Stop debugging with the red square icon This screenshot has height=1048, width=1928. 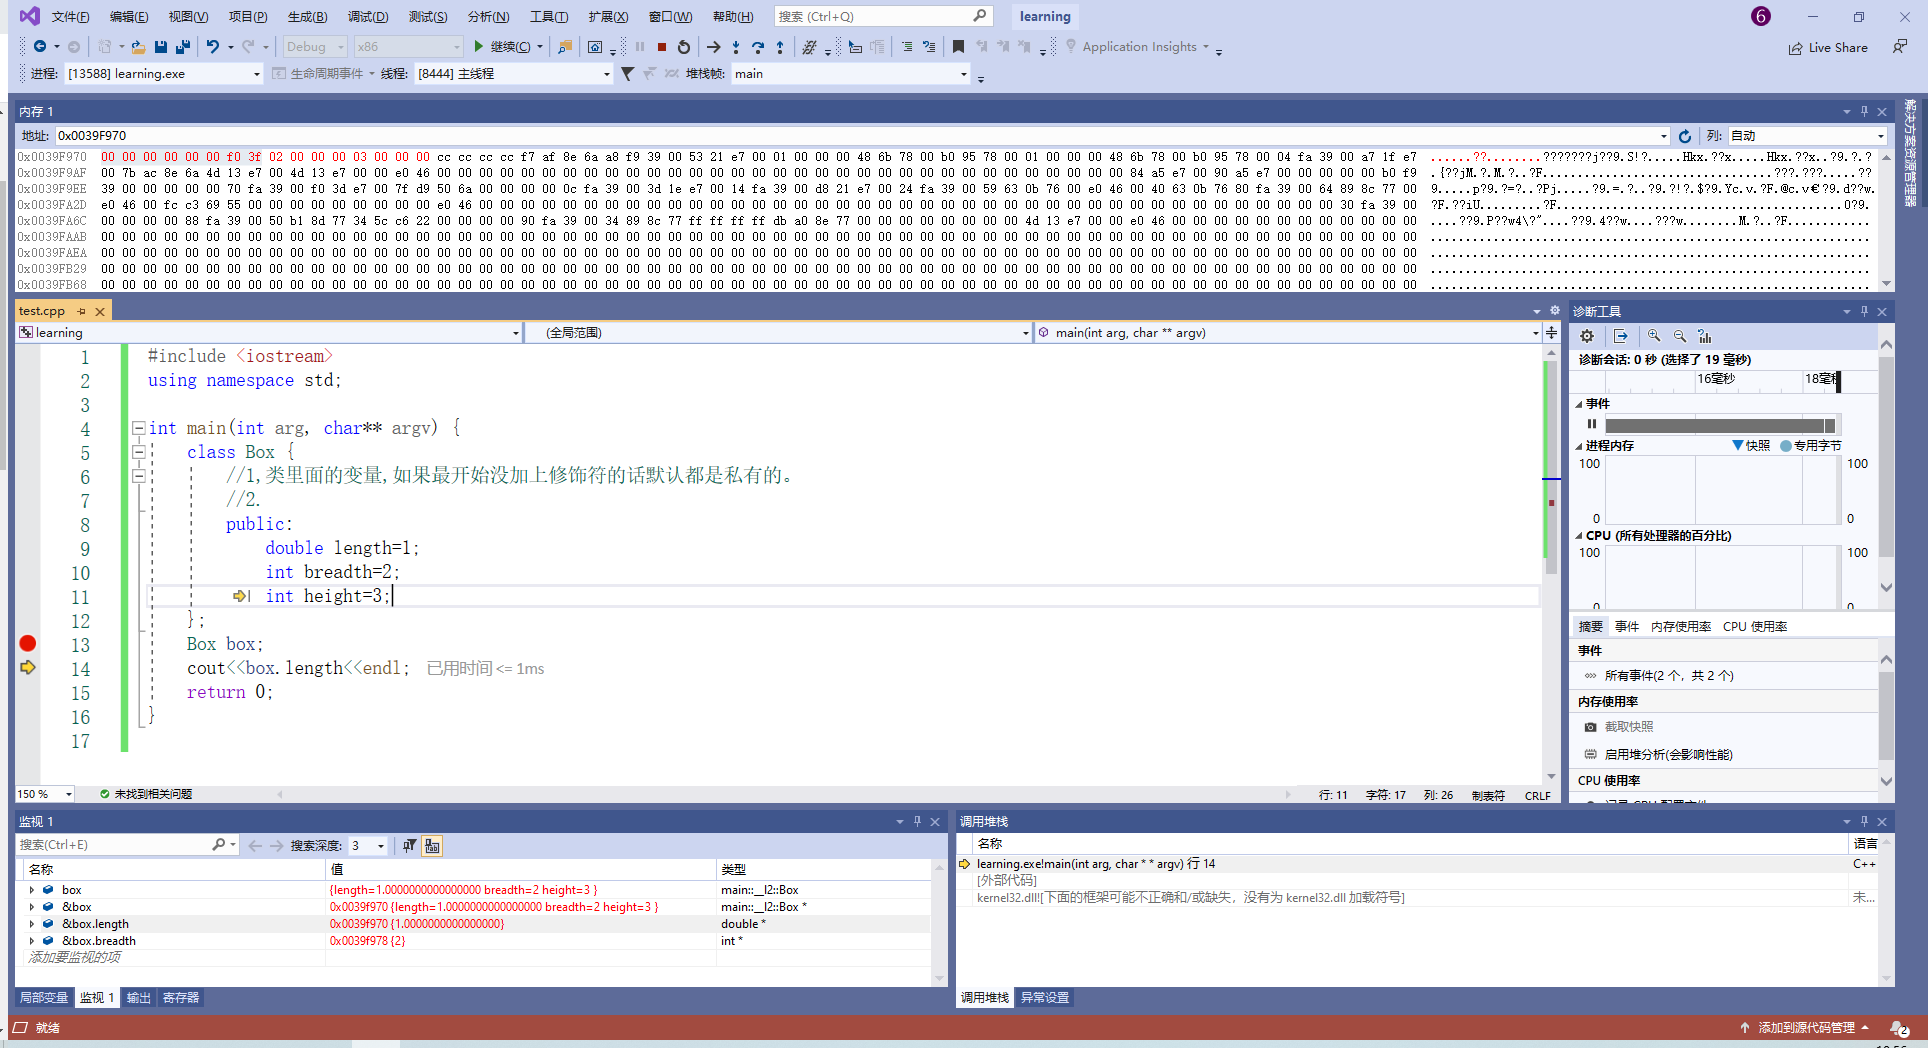point(662,46)
